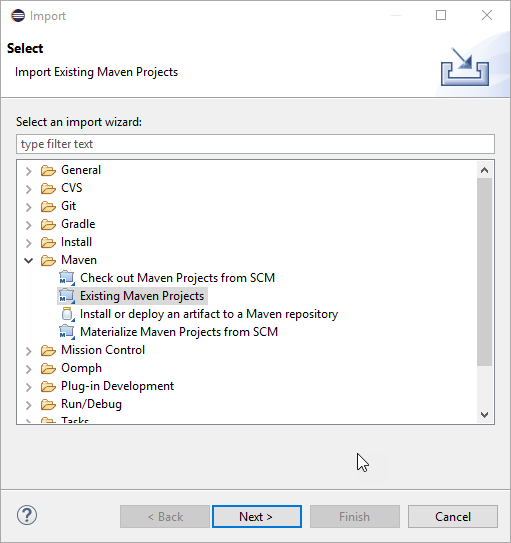The image size is (511, 543).
Task: Expand the General category
Action: pos(29,170)
